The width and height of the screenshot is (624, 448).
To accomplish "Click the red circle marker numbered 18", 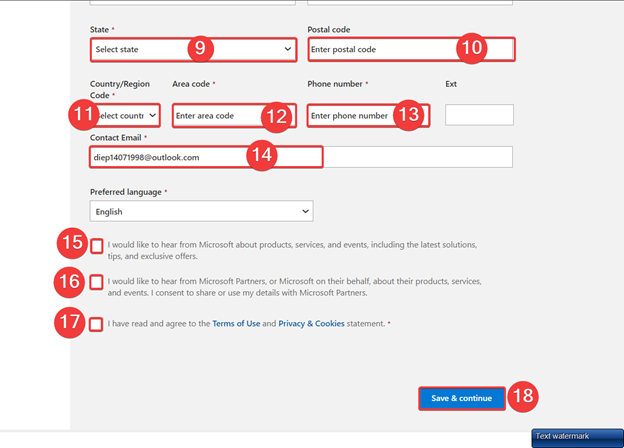I will pos(523,397).
